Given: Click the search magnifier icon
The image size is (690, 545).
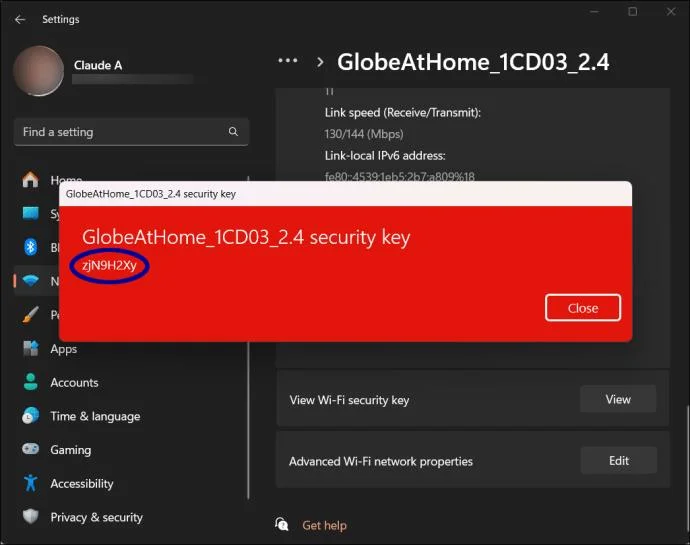Looking at the screenshot, I should tap(233, 132).
